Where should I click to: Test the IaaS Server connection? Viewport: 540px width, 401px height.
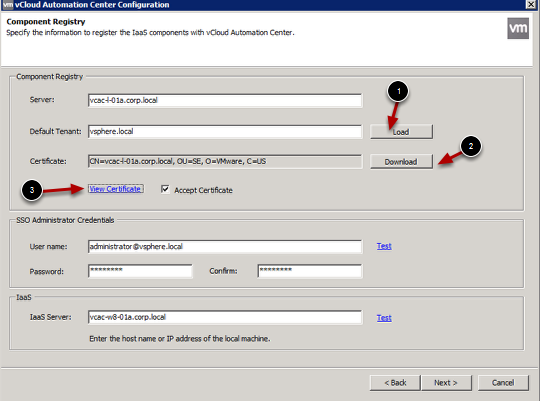[384, 318]
